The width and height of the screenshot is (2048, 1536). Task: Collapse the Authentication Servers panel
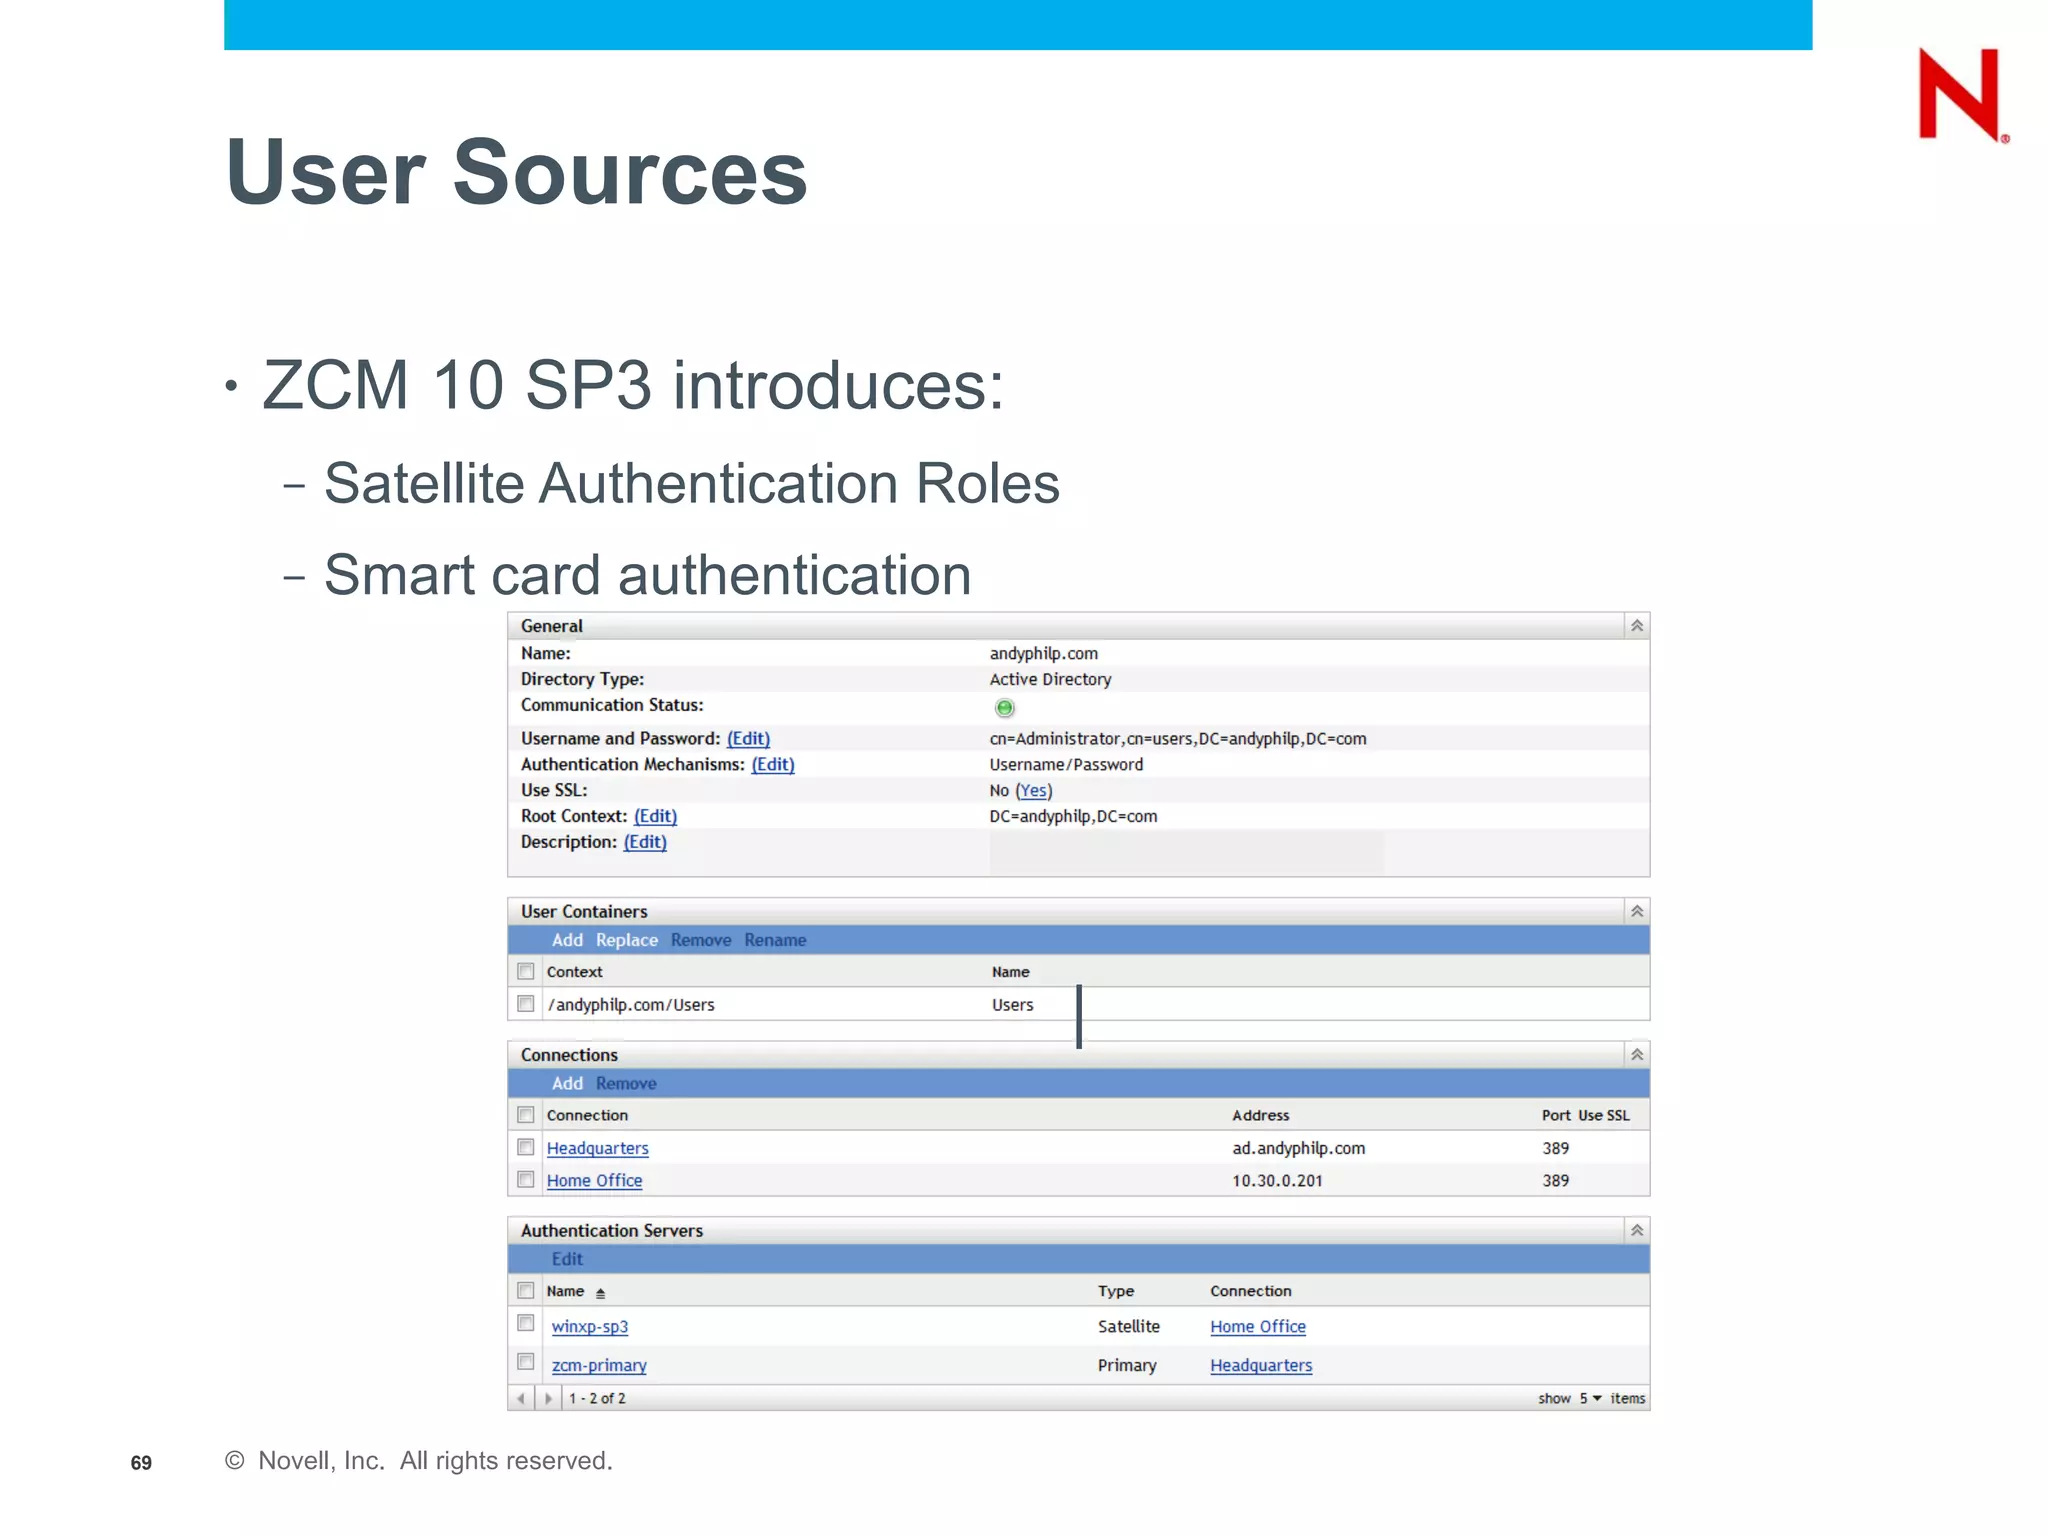pos(1637,1230)
